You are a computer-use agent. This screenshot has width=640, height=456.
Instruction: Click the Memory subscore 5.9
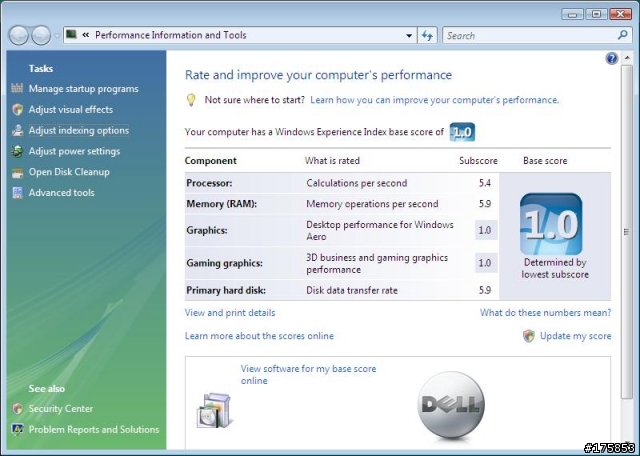tap(485, 204)
